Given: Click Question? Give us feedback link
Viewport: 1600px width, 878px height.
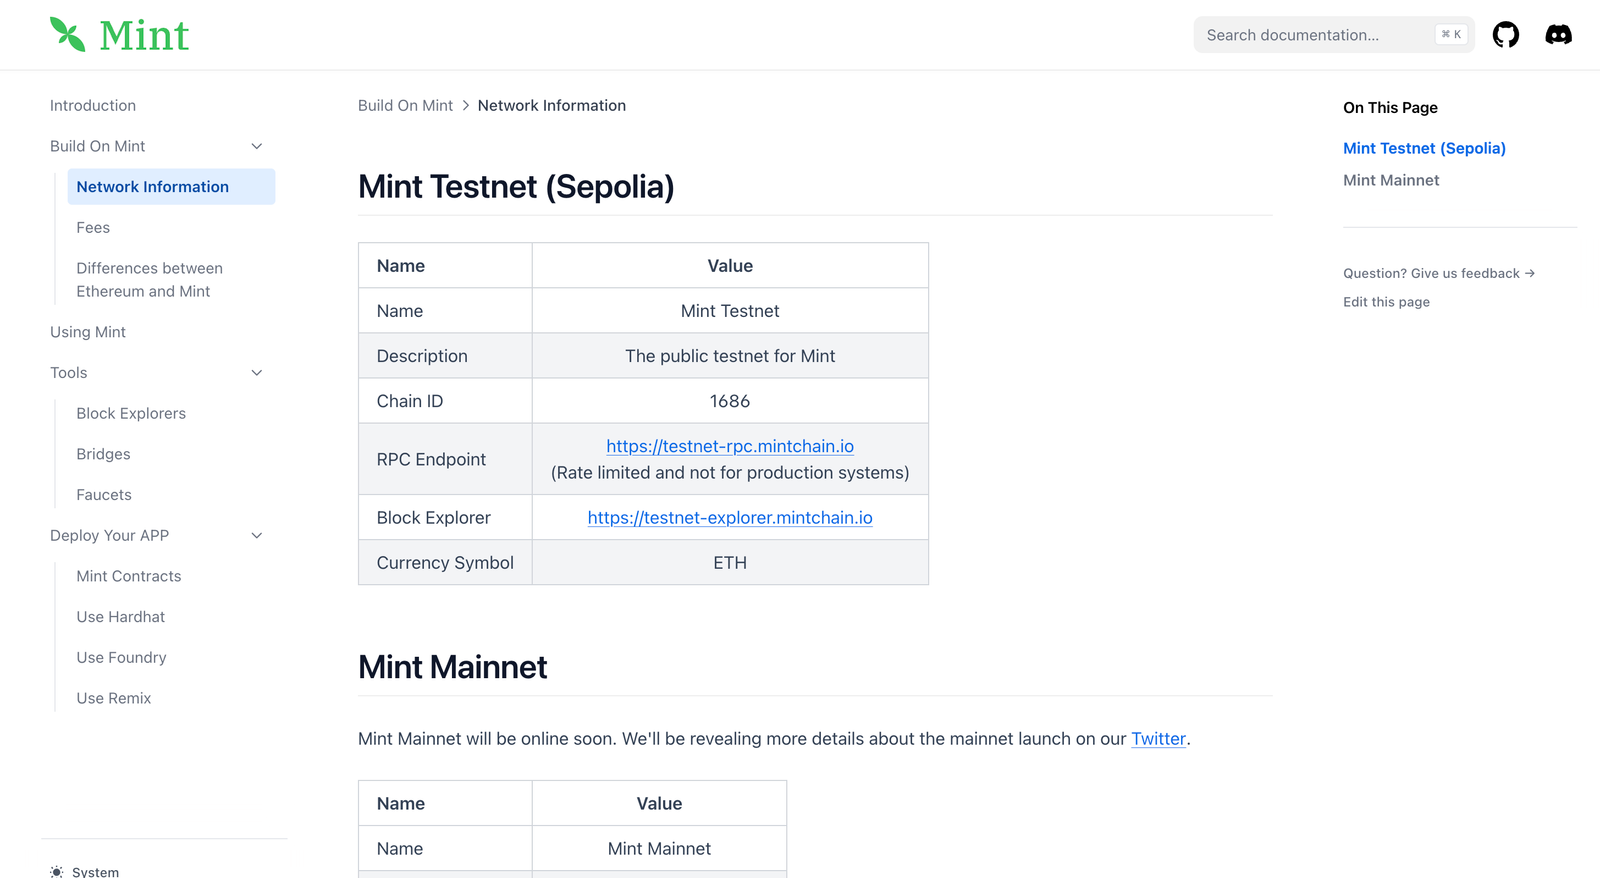Looking at the screenshot, I should coord(1439,273).
